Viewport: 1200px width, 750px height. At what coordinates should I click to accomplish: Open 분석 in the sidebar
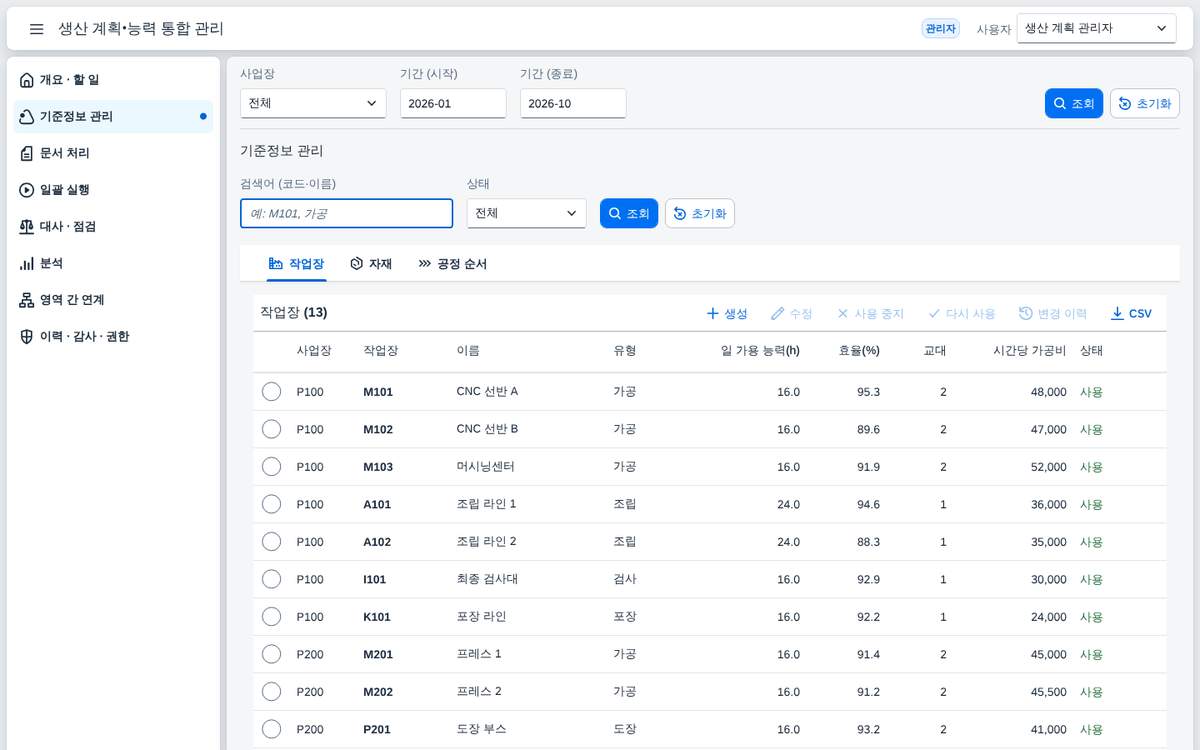click(113, 263)
